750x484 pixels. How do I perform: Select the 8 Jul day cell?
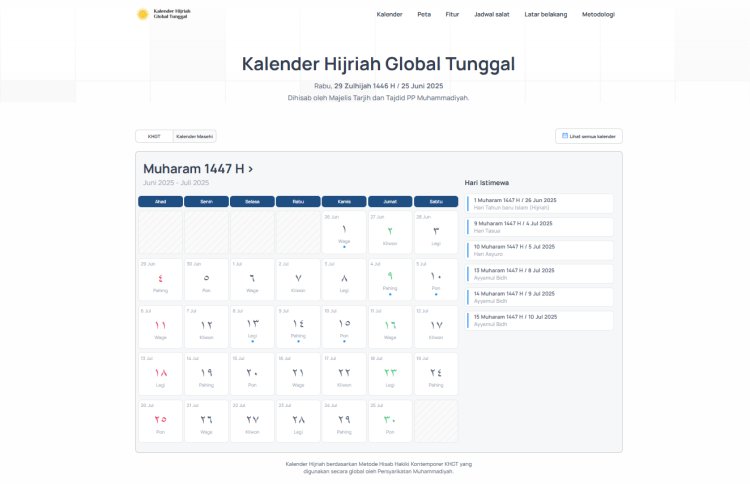point(252,327)
